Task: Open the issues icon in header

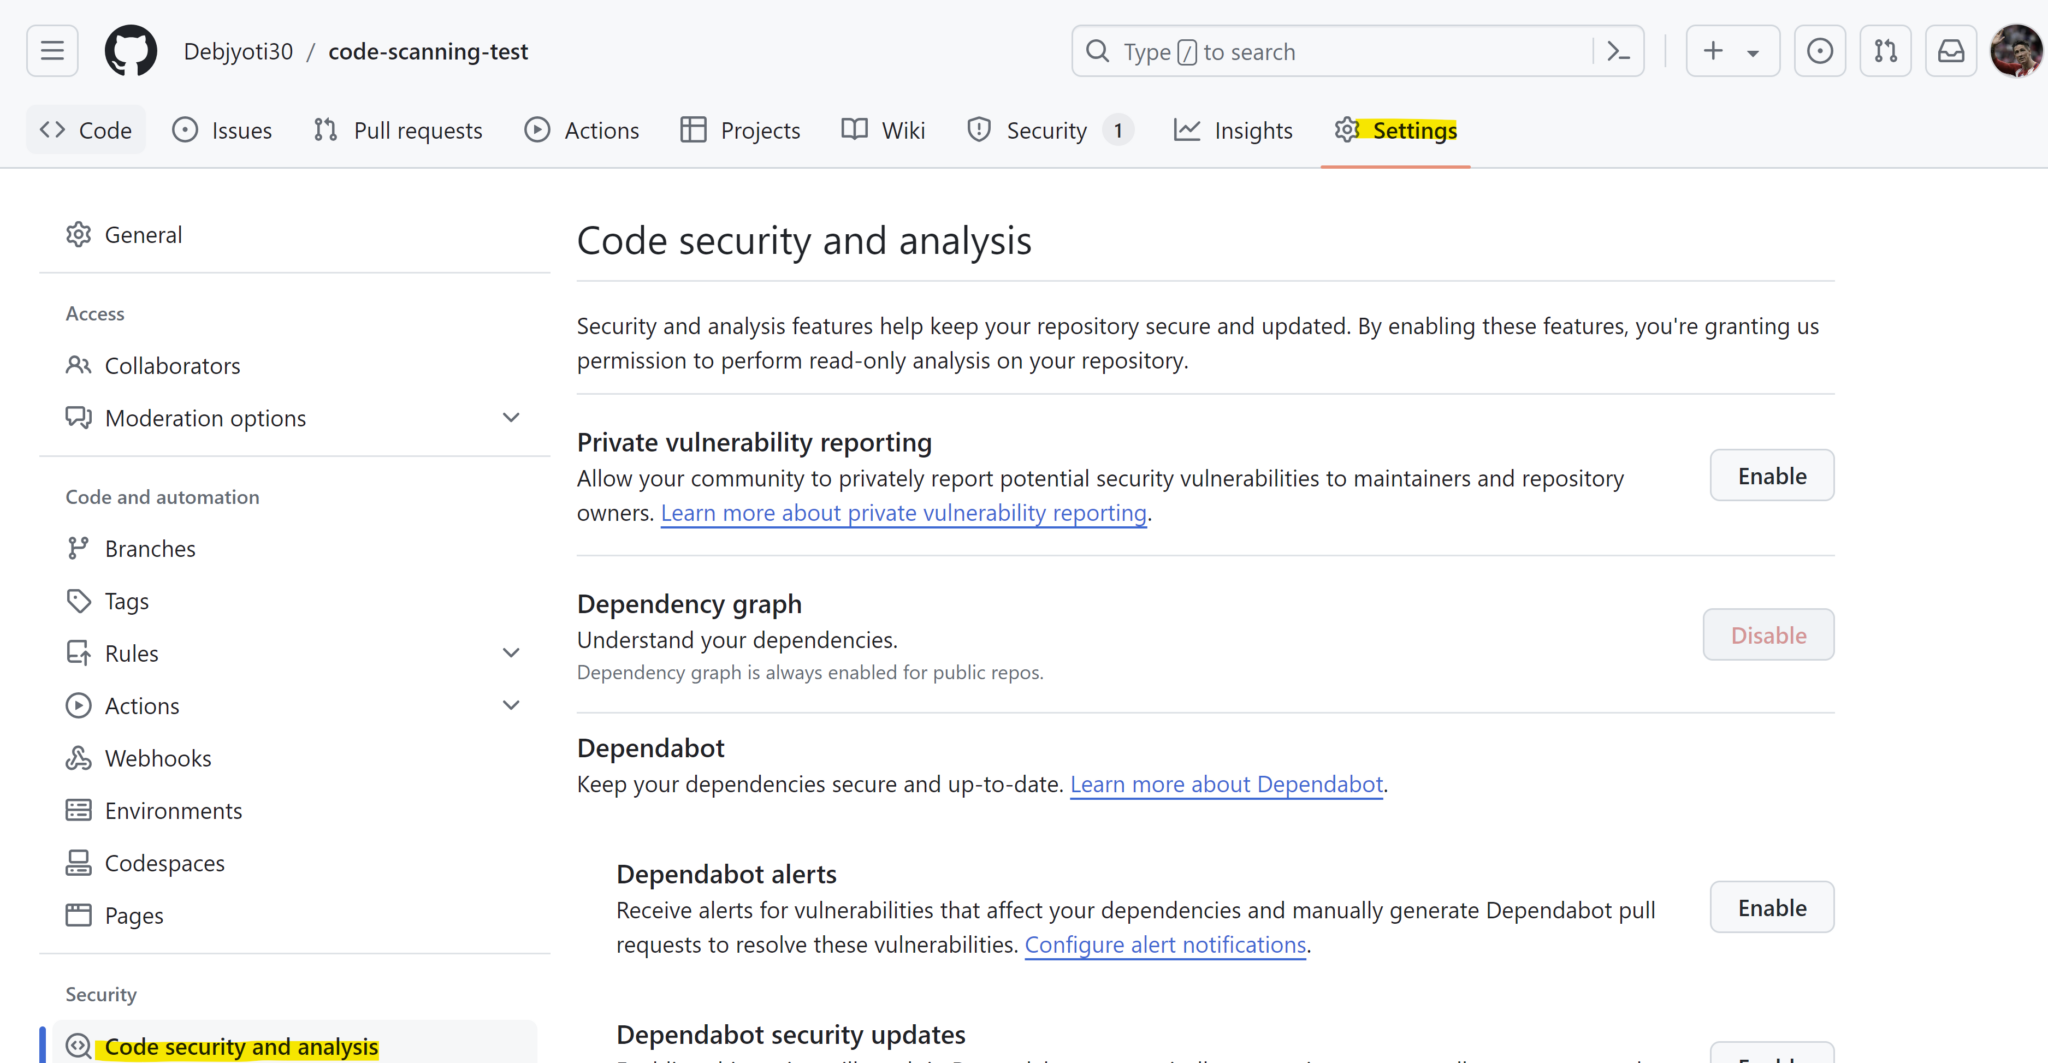Action: 1819,51
